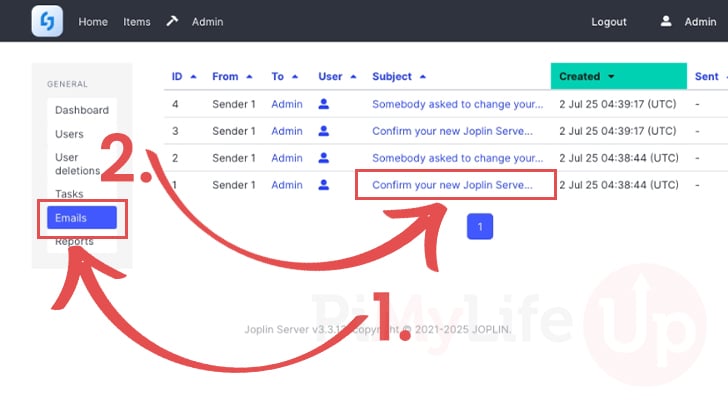
Task: Click Sender 1 in row 2
Action: pyautogui.click(x=234, y=158)
